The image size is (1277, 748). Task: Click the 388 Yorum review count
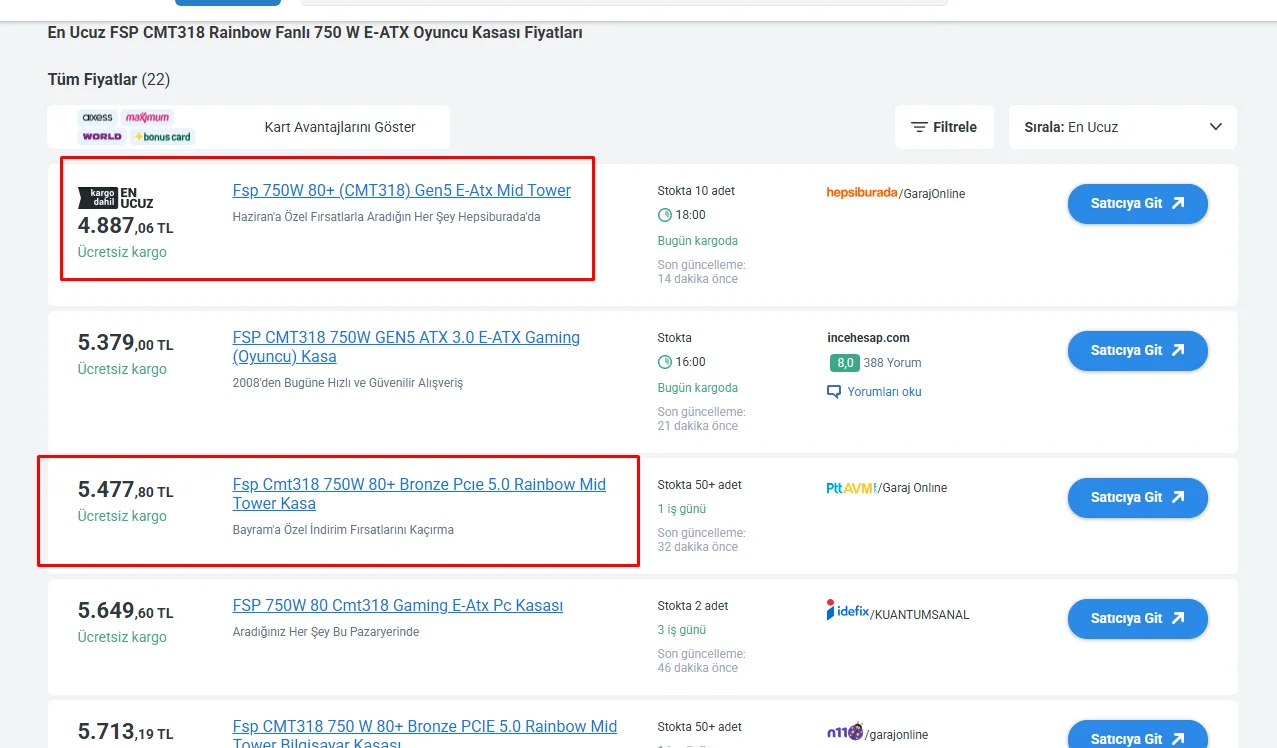pos(893,363)
